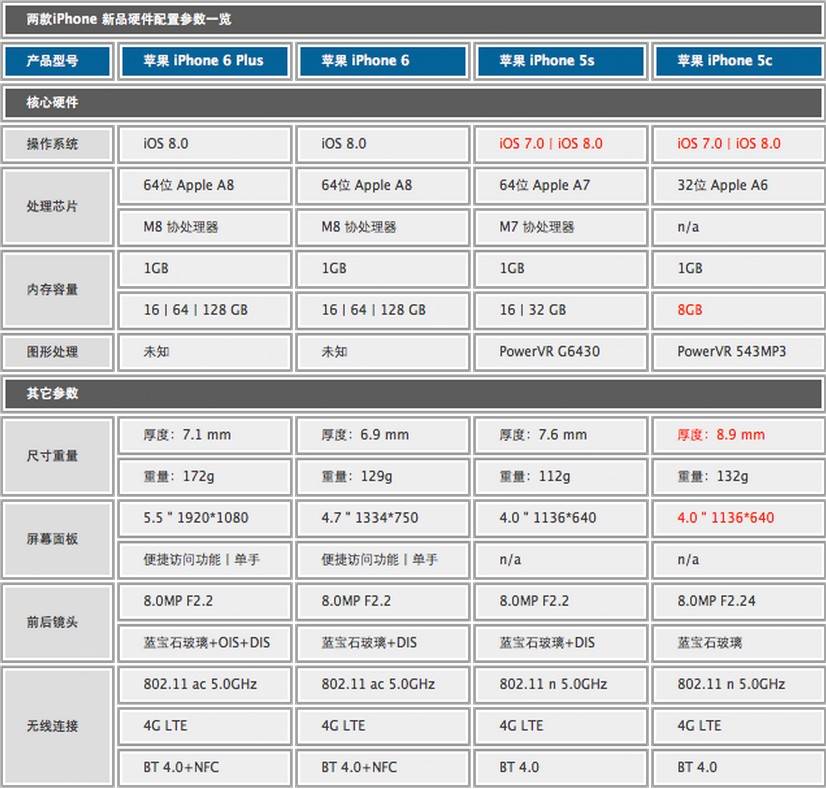Click the "核心硬件" section heading
Viewport: 826px width, 789px height.
click(x=52, y=102)
